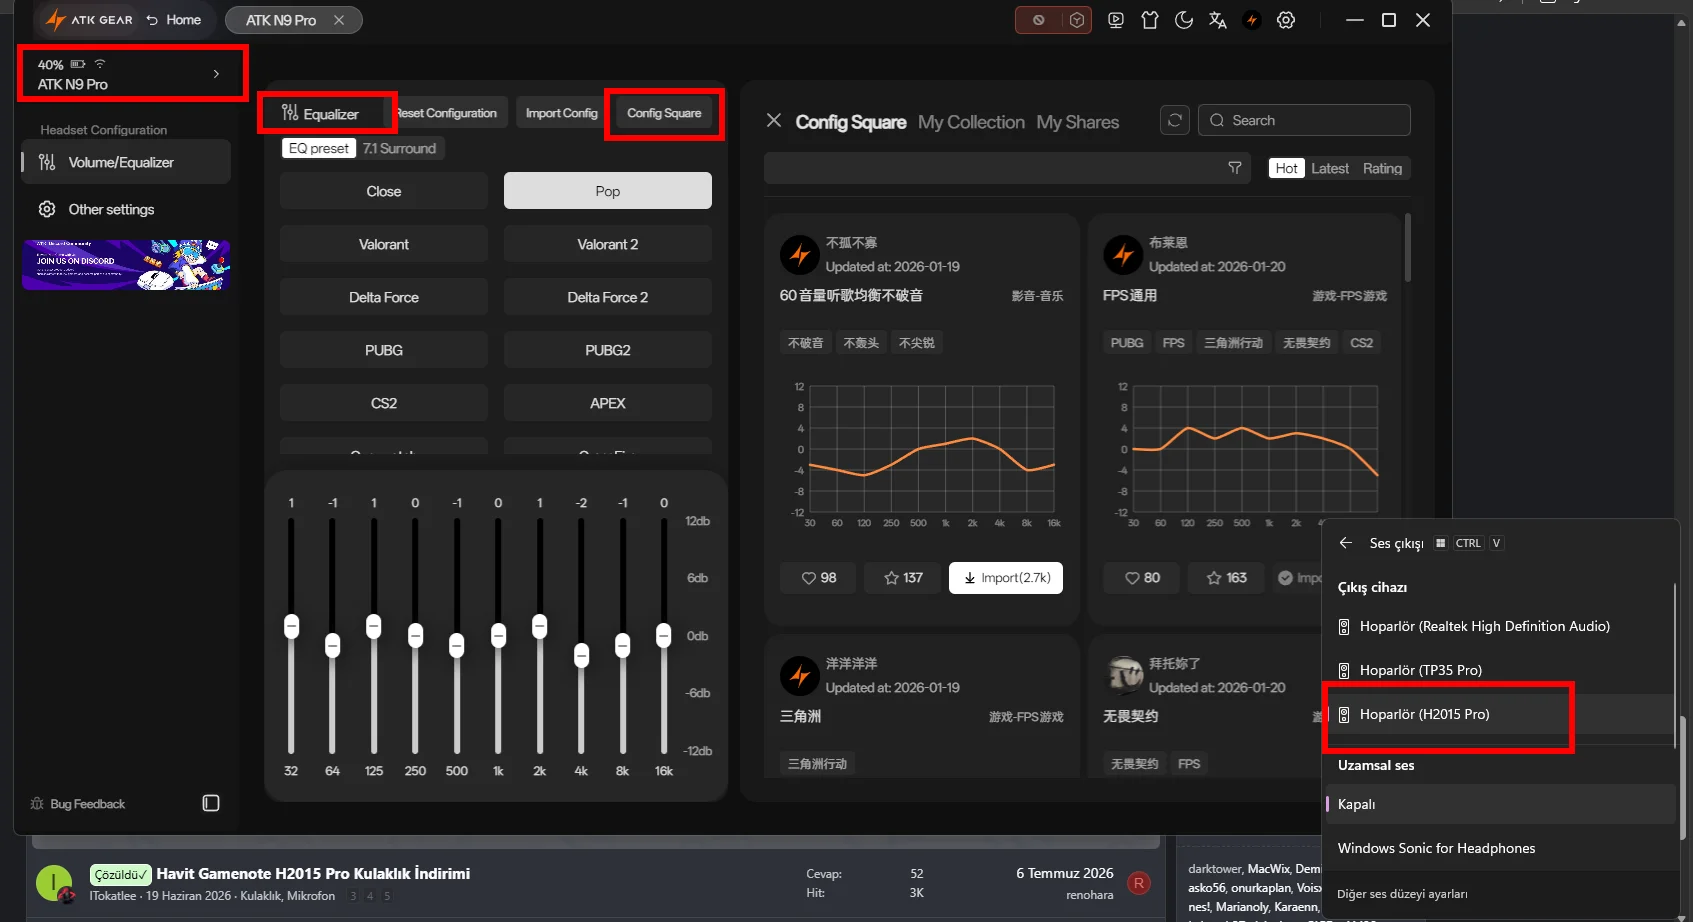Select the CS2 EQ preset

384,403
